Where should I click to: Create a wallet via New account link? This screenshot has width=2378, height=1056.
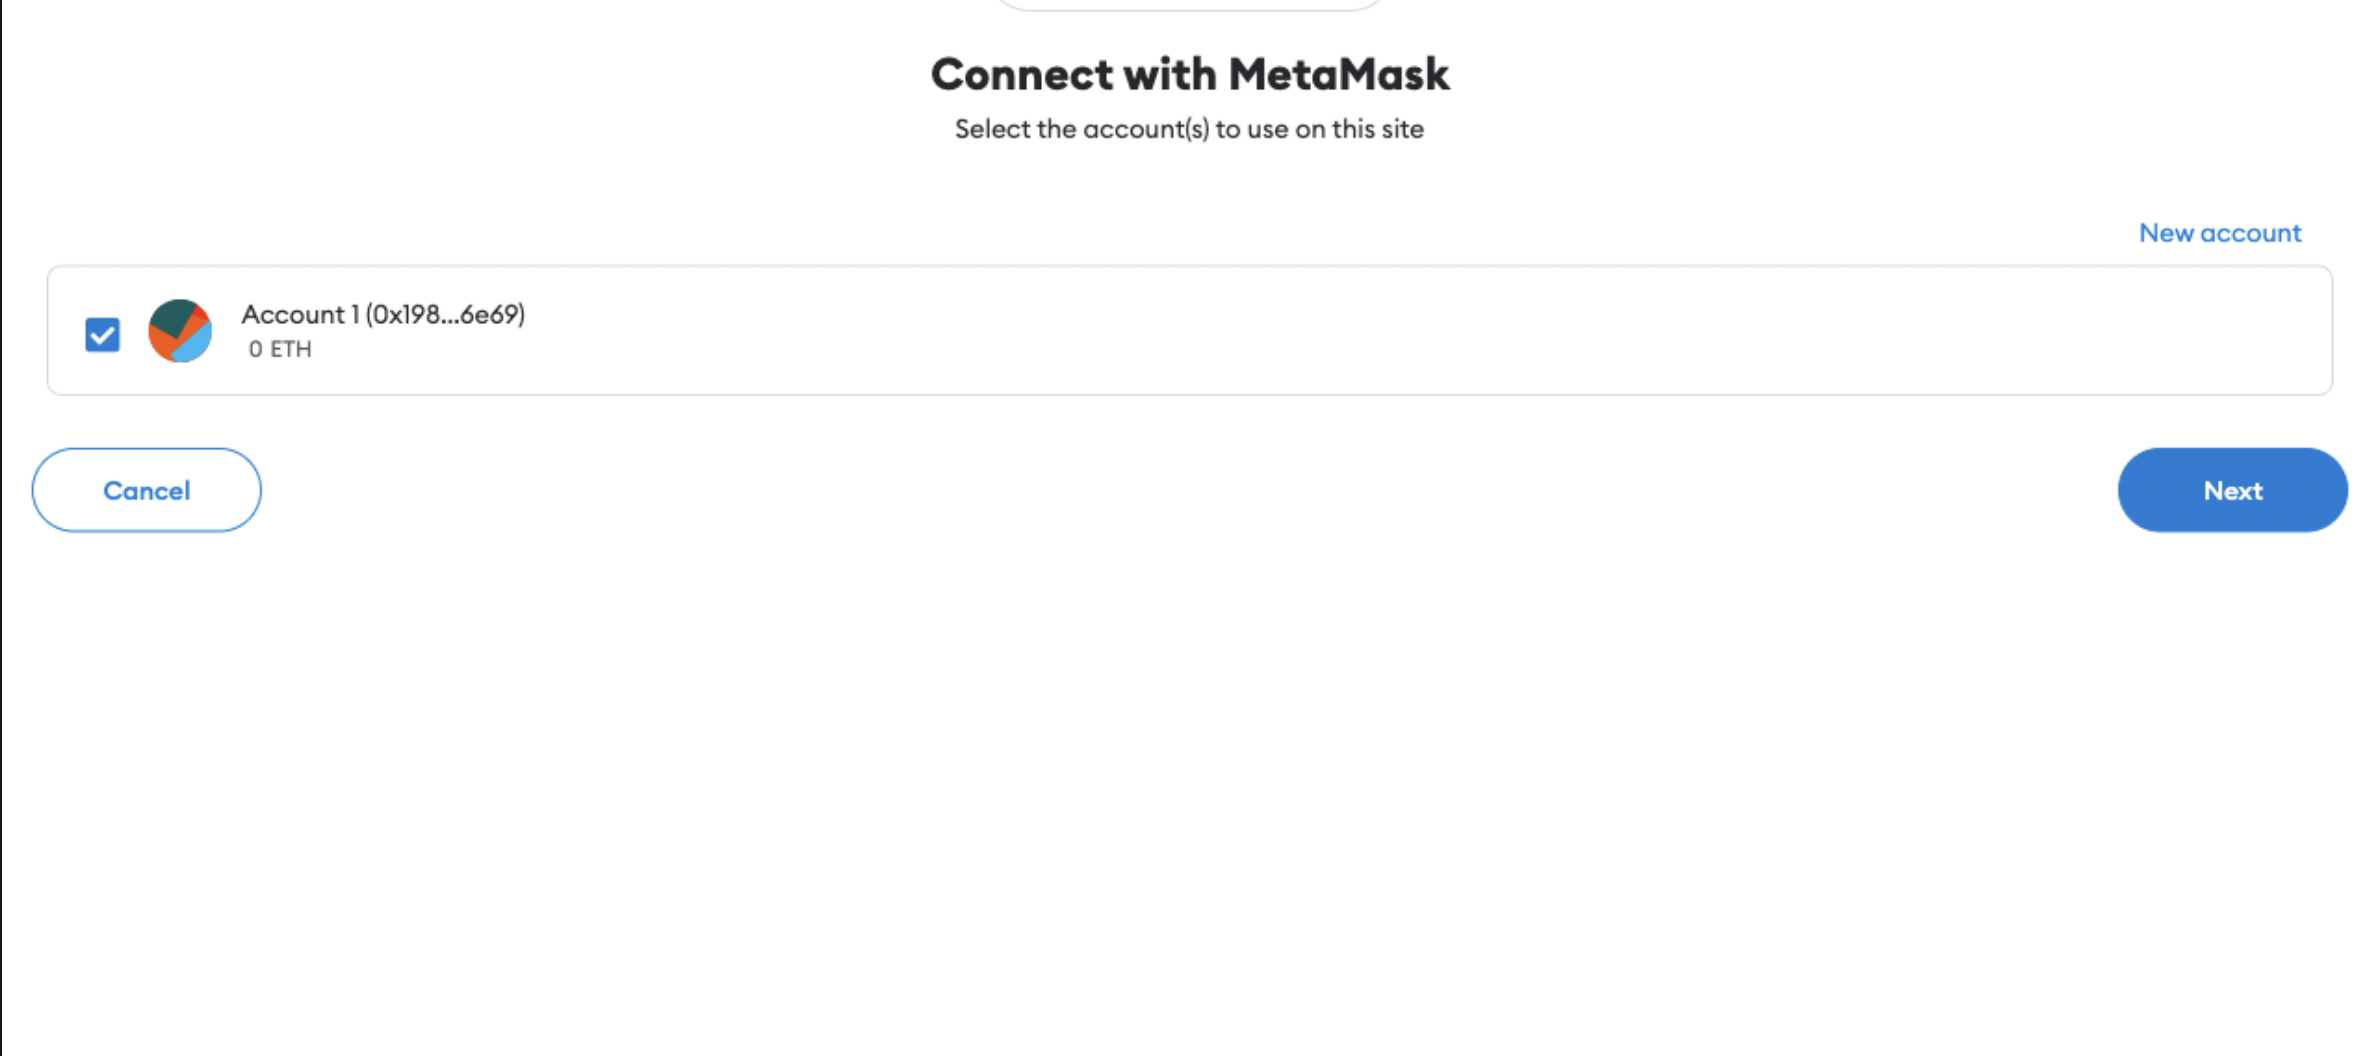pyautogui.click(x=2220, y=233)
